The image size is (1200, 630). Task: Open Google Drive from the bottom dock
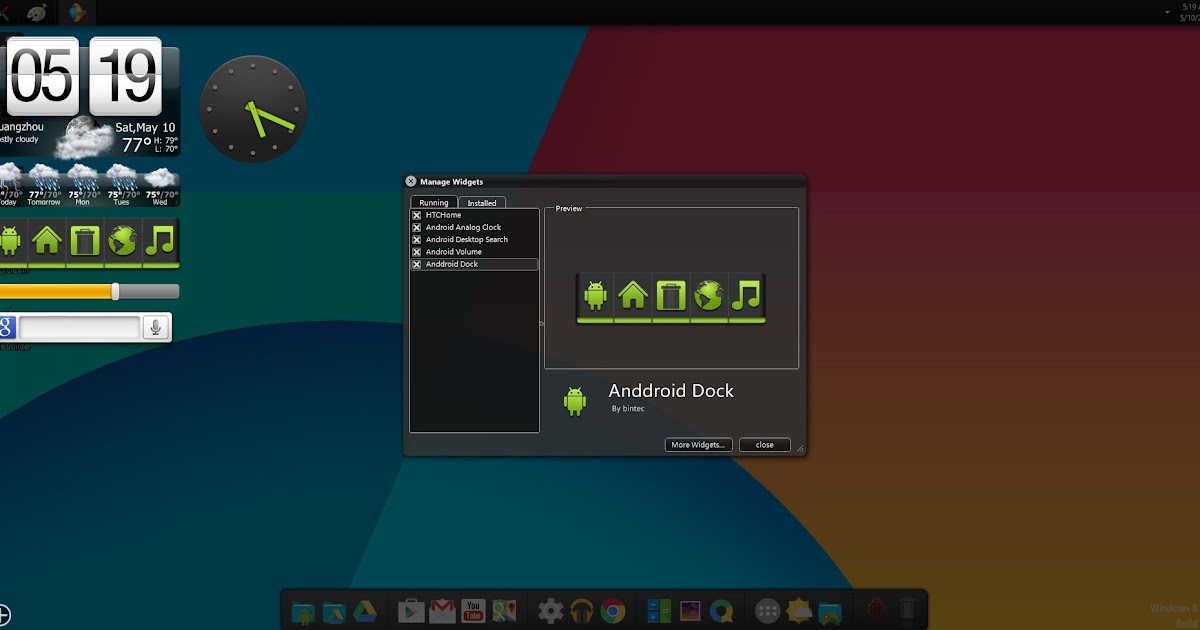pos(363,610)
